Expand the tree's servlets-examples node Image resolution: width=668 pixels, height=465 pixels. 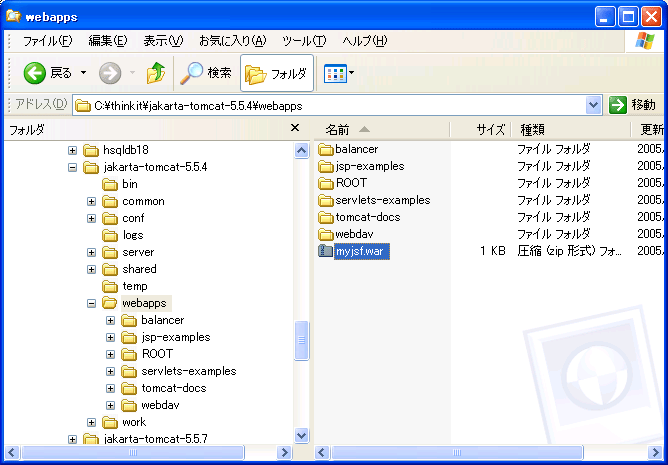110,372
